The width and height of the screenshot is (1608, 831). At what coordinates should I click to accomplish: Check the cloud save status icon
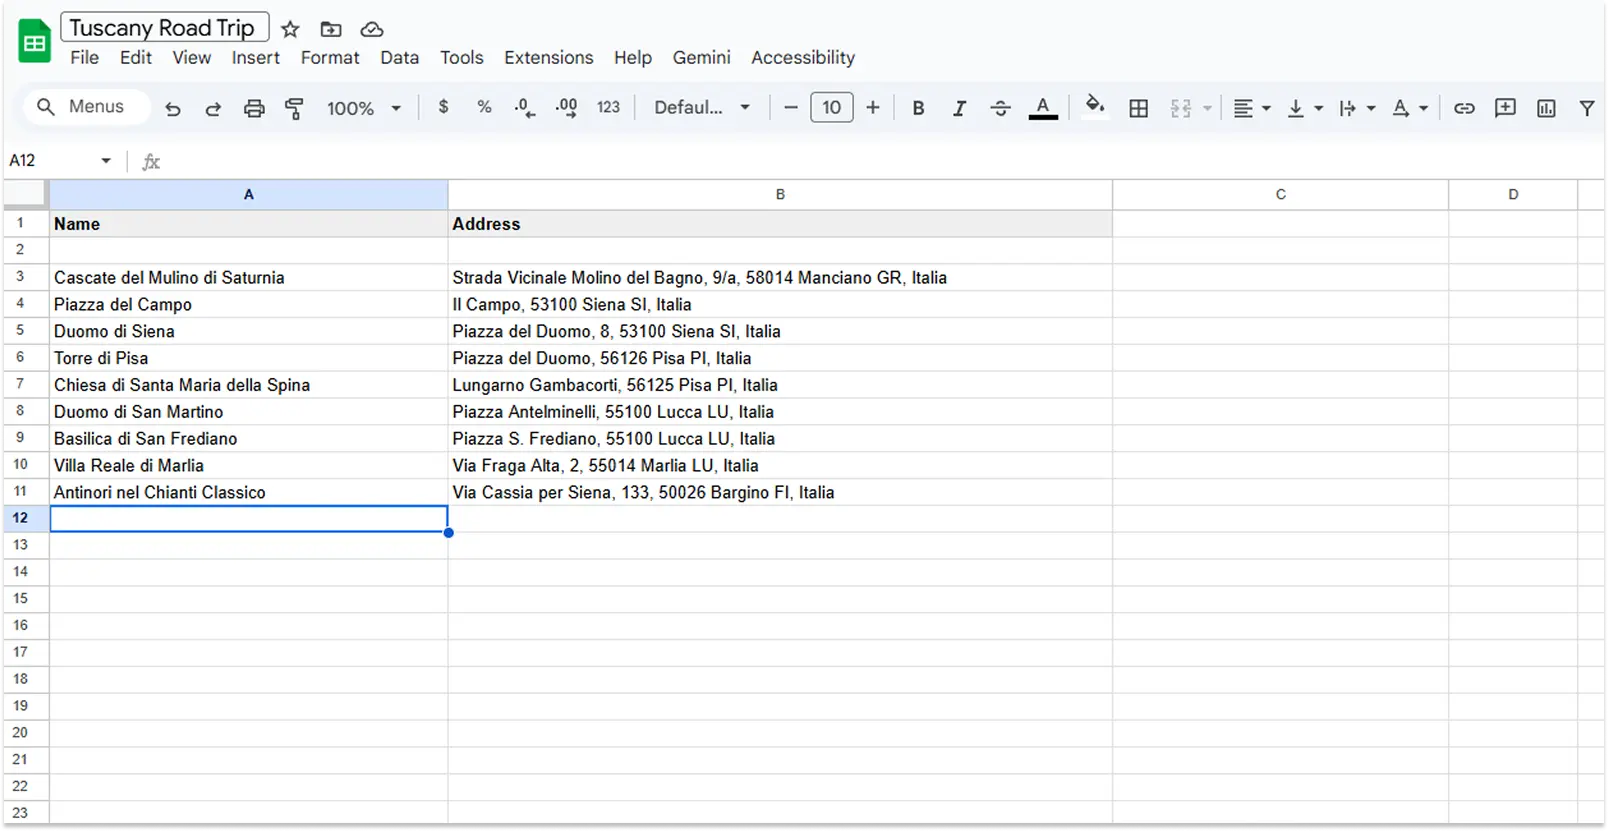point(372,29)
